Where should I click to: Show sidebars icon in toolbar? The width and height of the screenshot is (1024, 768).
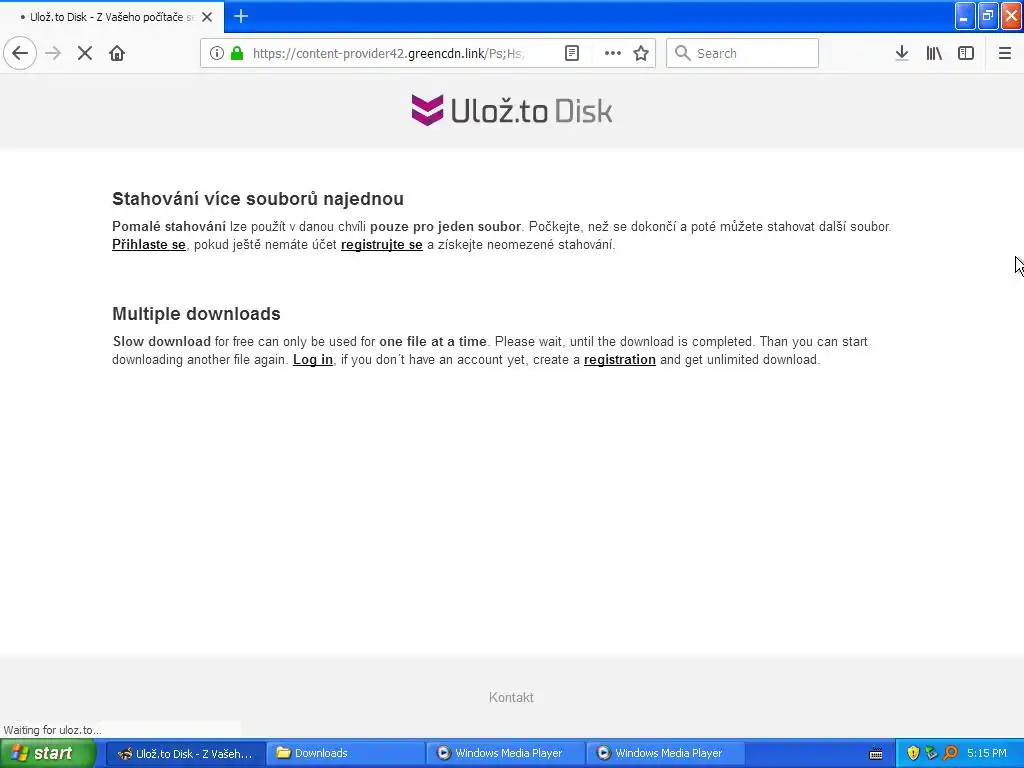966,53
